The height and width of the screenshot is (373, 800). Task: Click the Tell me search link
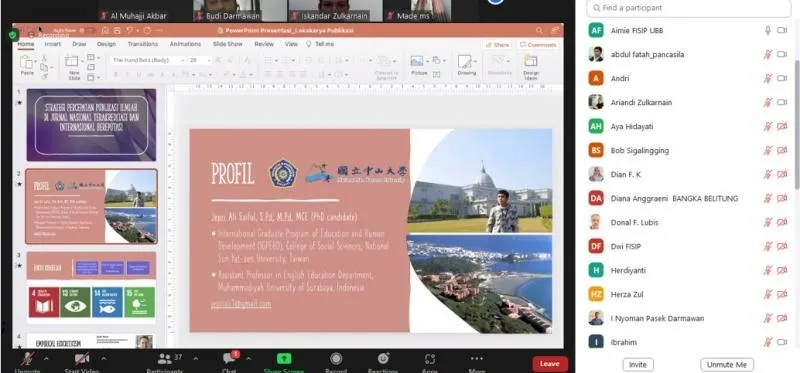[320, 44]
